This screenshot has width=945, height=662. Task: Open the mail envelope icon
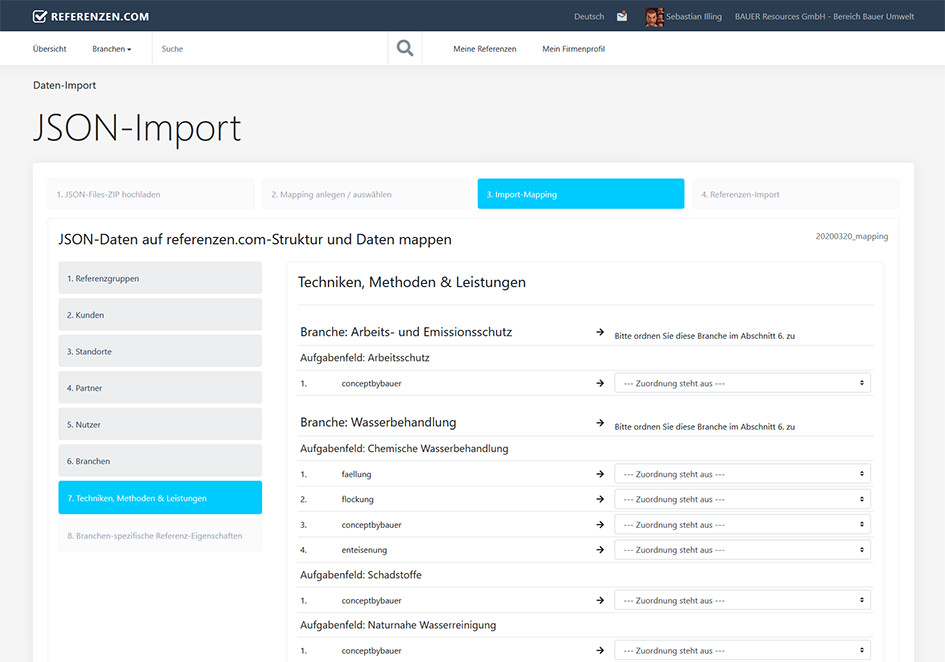622,16
